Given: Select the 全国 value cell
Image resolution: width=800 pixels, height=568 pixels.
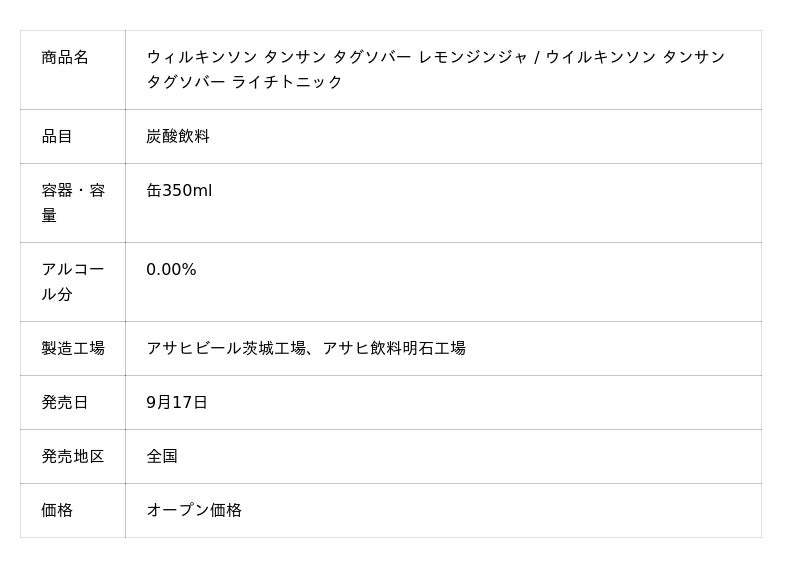Looking at the screenshot, I should coord(162,456).
